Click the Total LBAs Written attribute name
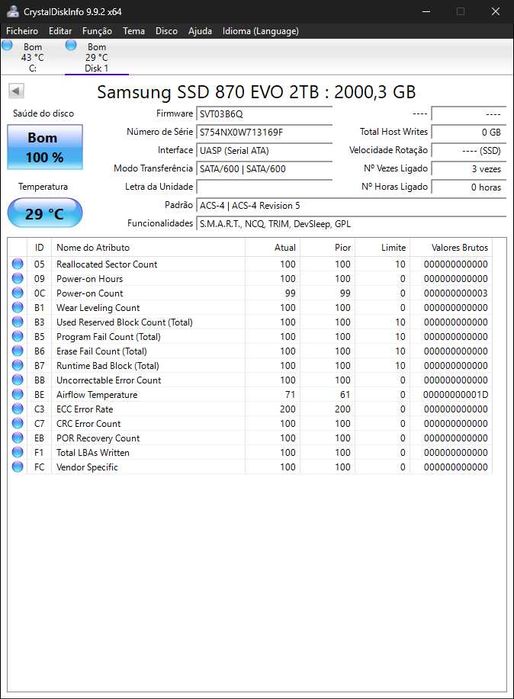Screen dimensions: 514x699 tap(93, 452)
